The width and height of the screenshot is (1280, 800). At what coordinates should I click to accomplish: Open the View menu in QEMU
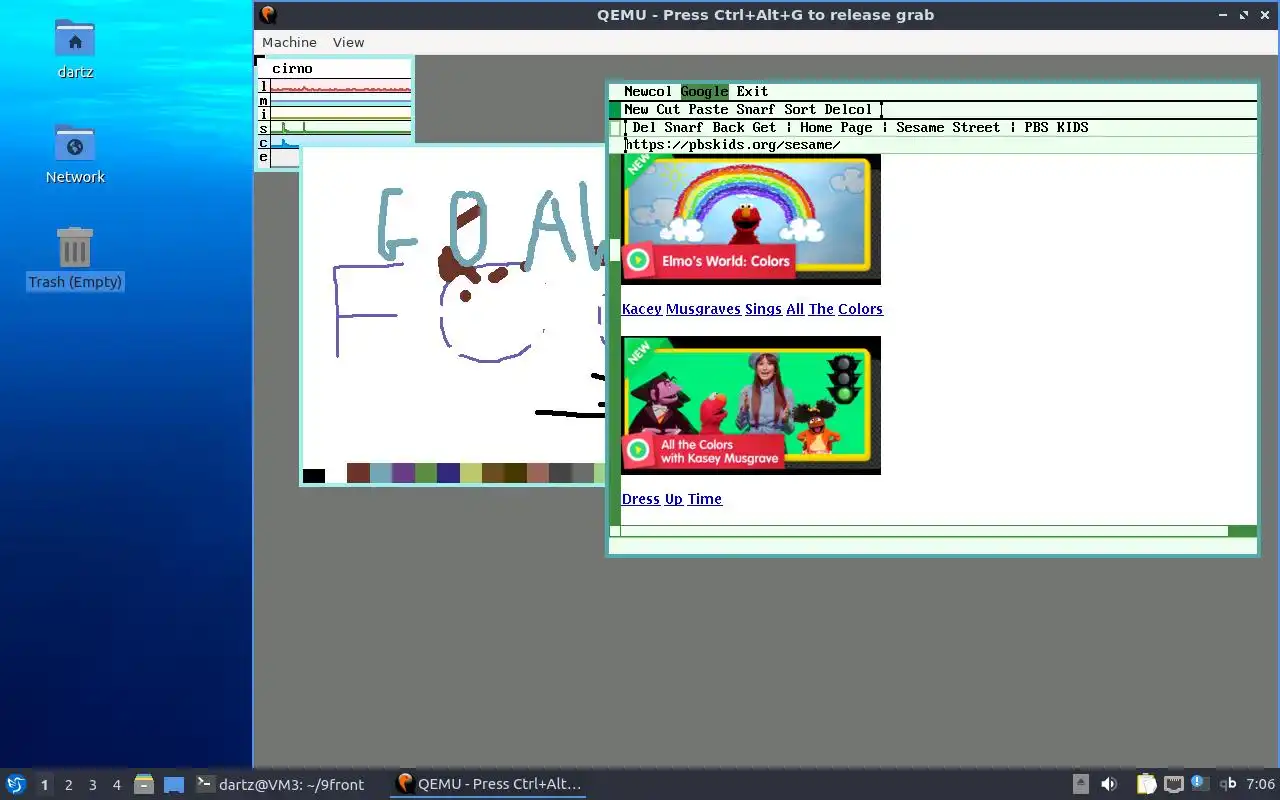(348, 42)
